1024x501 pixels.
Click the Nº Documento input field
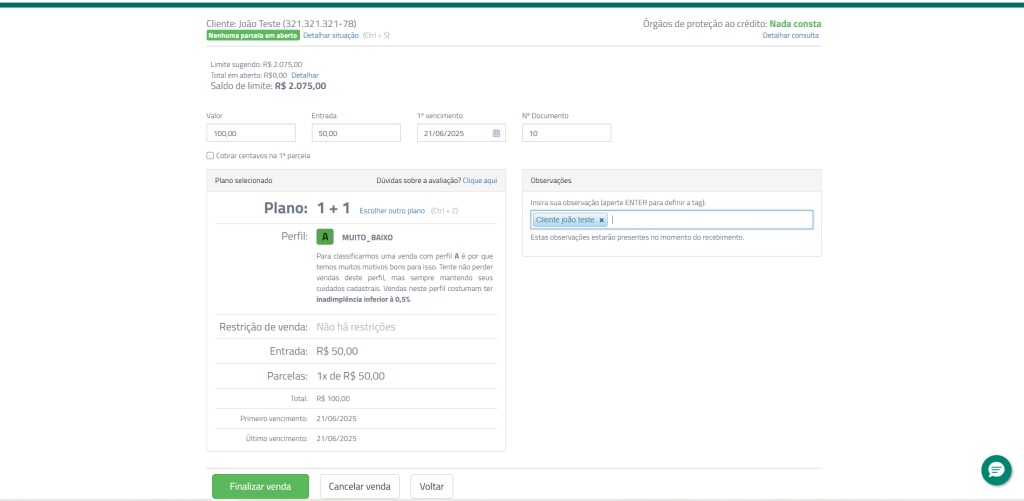[566, 133]
